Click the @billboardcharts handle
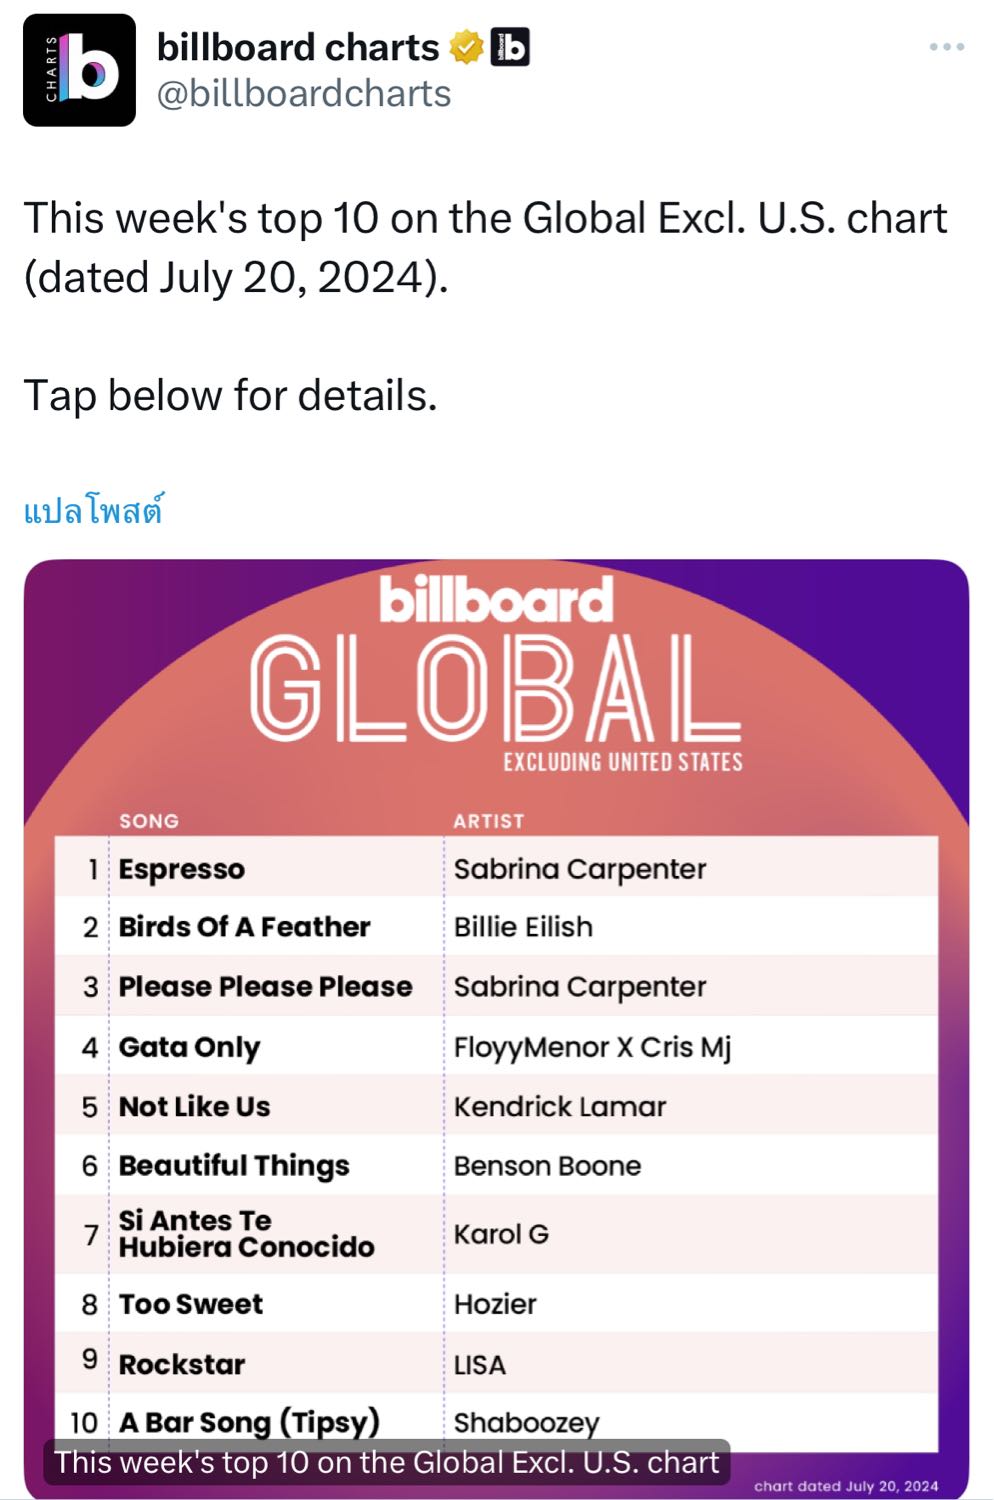The image size is (994, 1500). [x=304, y=94]
